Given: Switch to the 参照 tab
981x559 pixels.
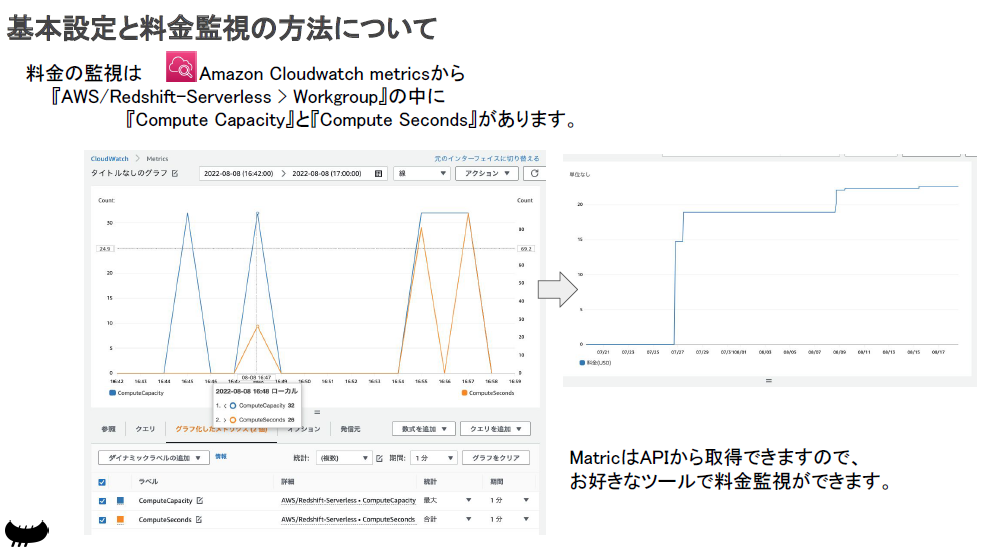Looking at the screenshot, I should pos(108,429).
